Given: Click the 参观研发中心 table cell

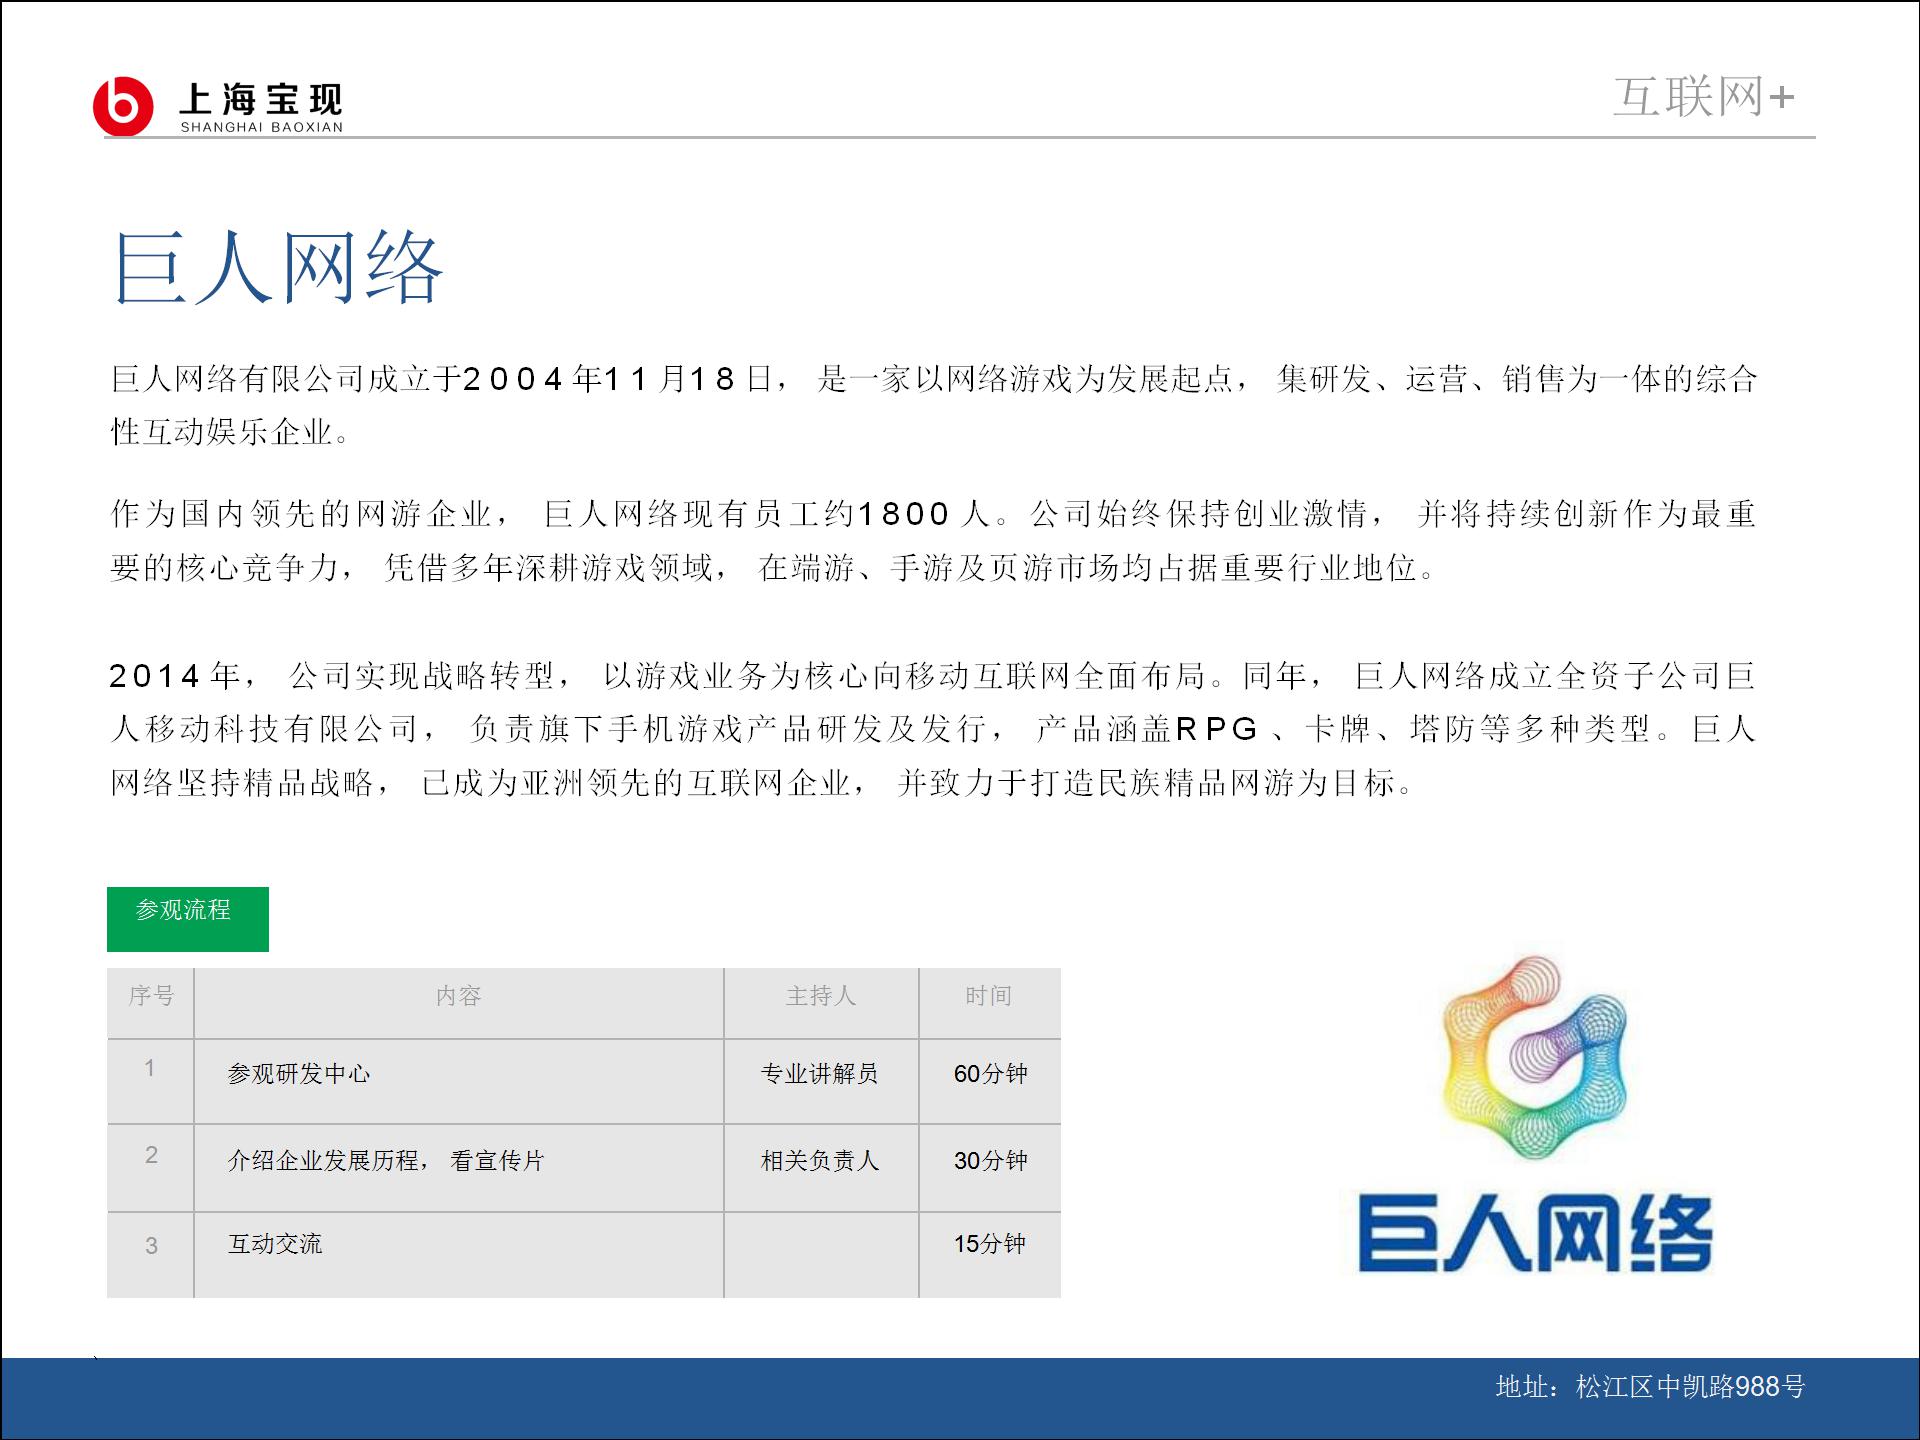Looking at the screenshot, I should 459,1082.
